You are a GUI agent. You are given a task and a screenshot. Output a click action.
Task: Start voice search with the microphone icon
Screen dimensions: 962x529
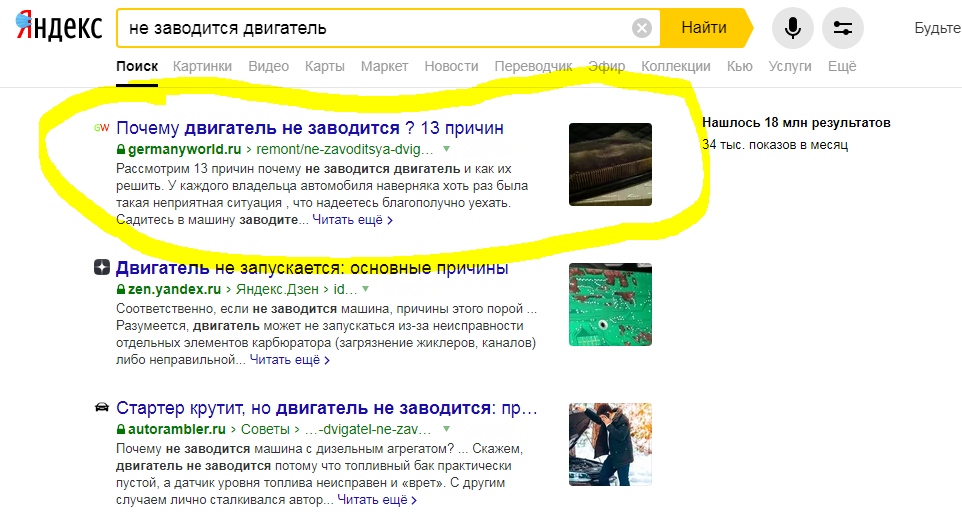coord(793,28)
